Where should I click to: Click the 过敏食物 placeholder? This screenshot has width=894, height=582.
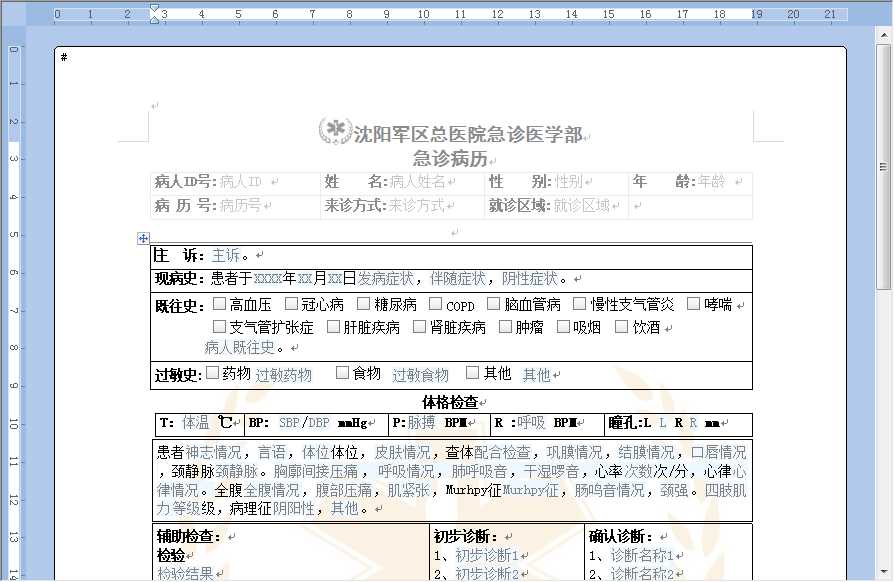pyautogui.click(x=420, y=375)
